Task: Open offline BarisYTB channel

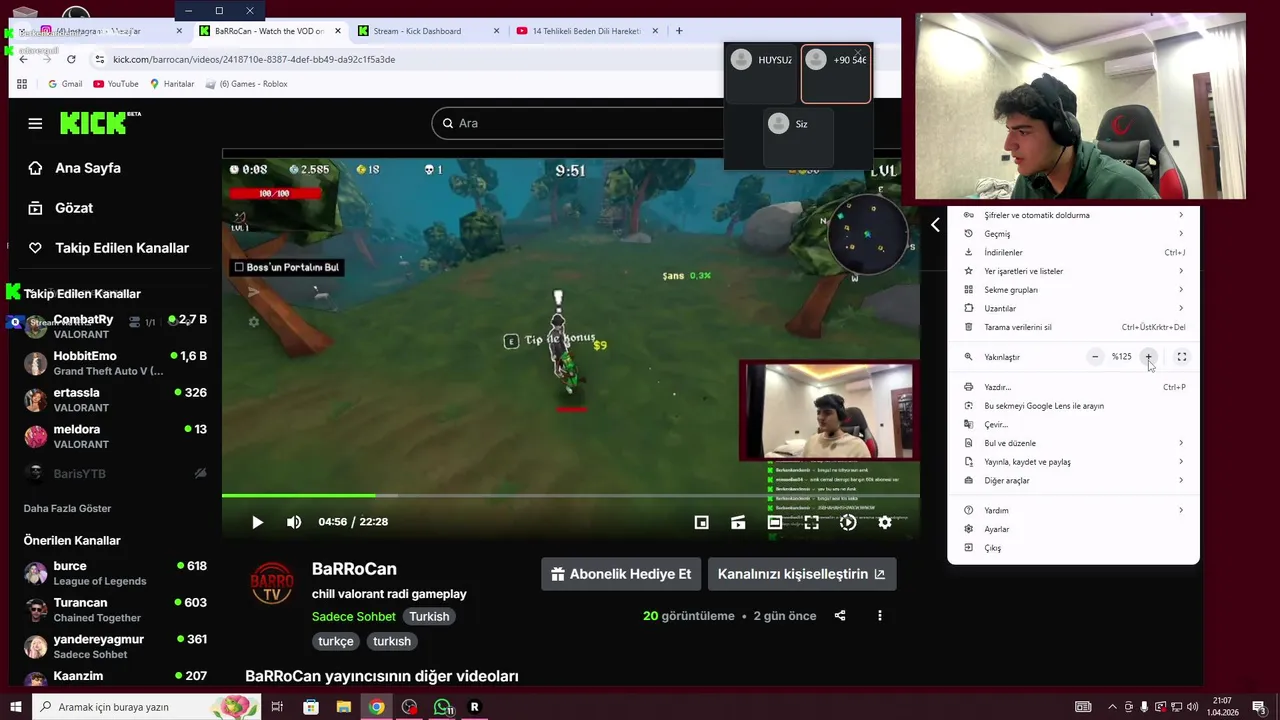Action: 115,473
